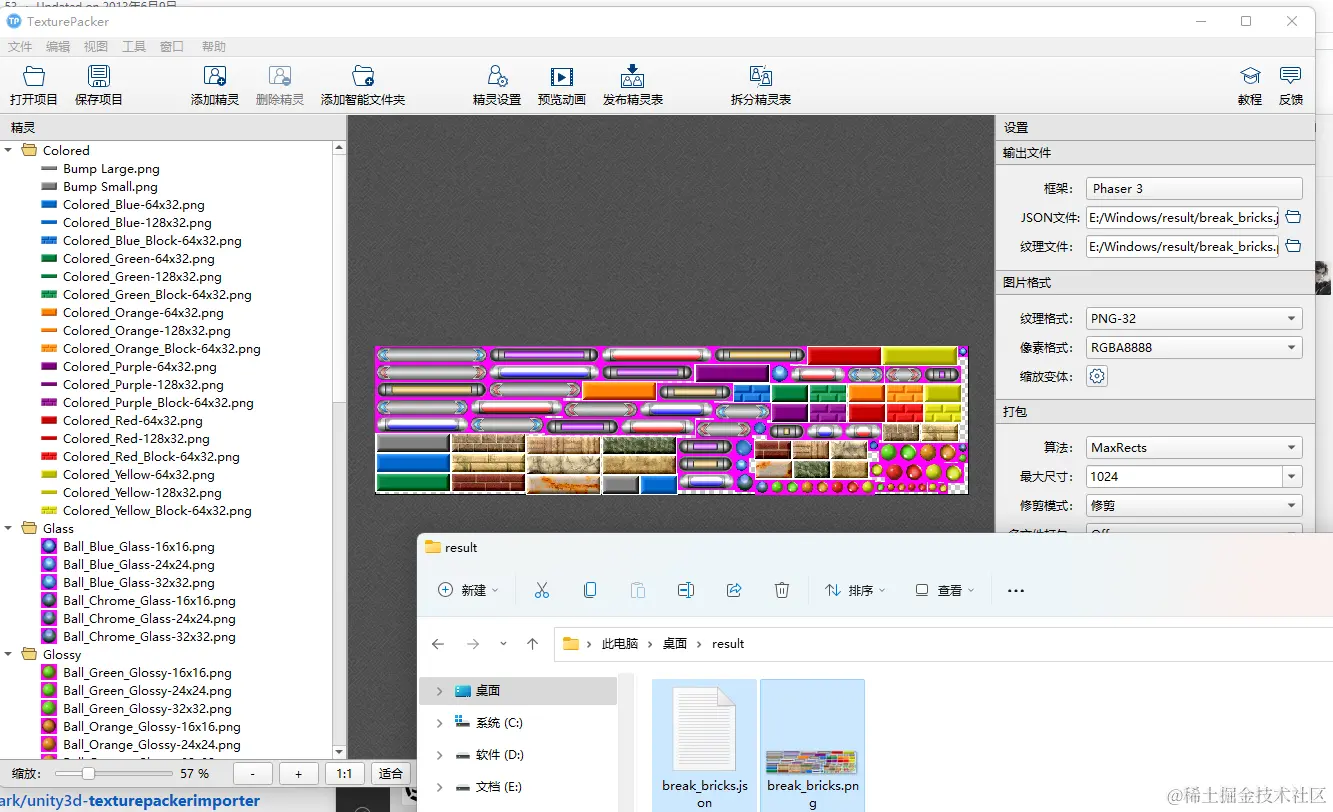Open 缩放变体 gear settings
This screenshot has height=812, width=1333.
(x=1097, y=376)
